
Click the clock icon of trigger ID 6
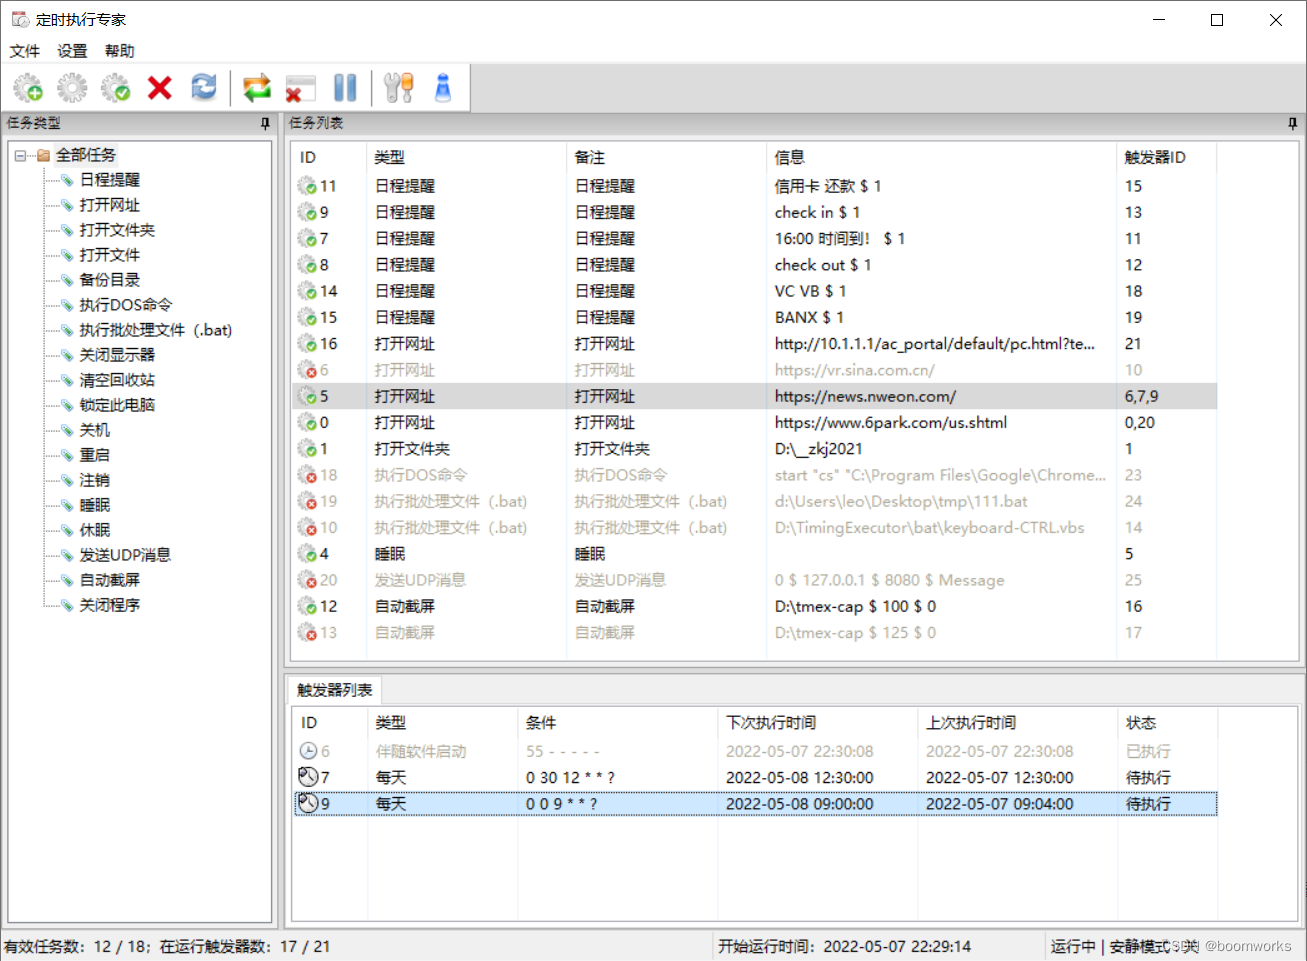pyautogui.click(x=308, y=751)
